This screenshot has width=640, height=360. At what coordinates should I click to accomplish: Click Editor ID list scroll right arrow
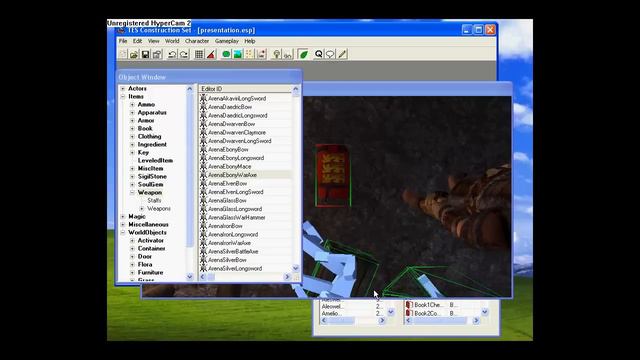[287, 277]
